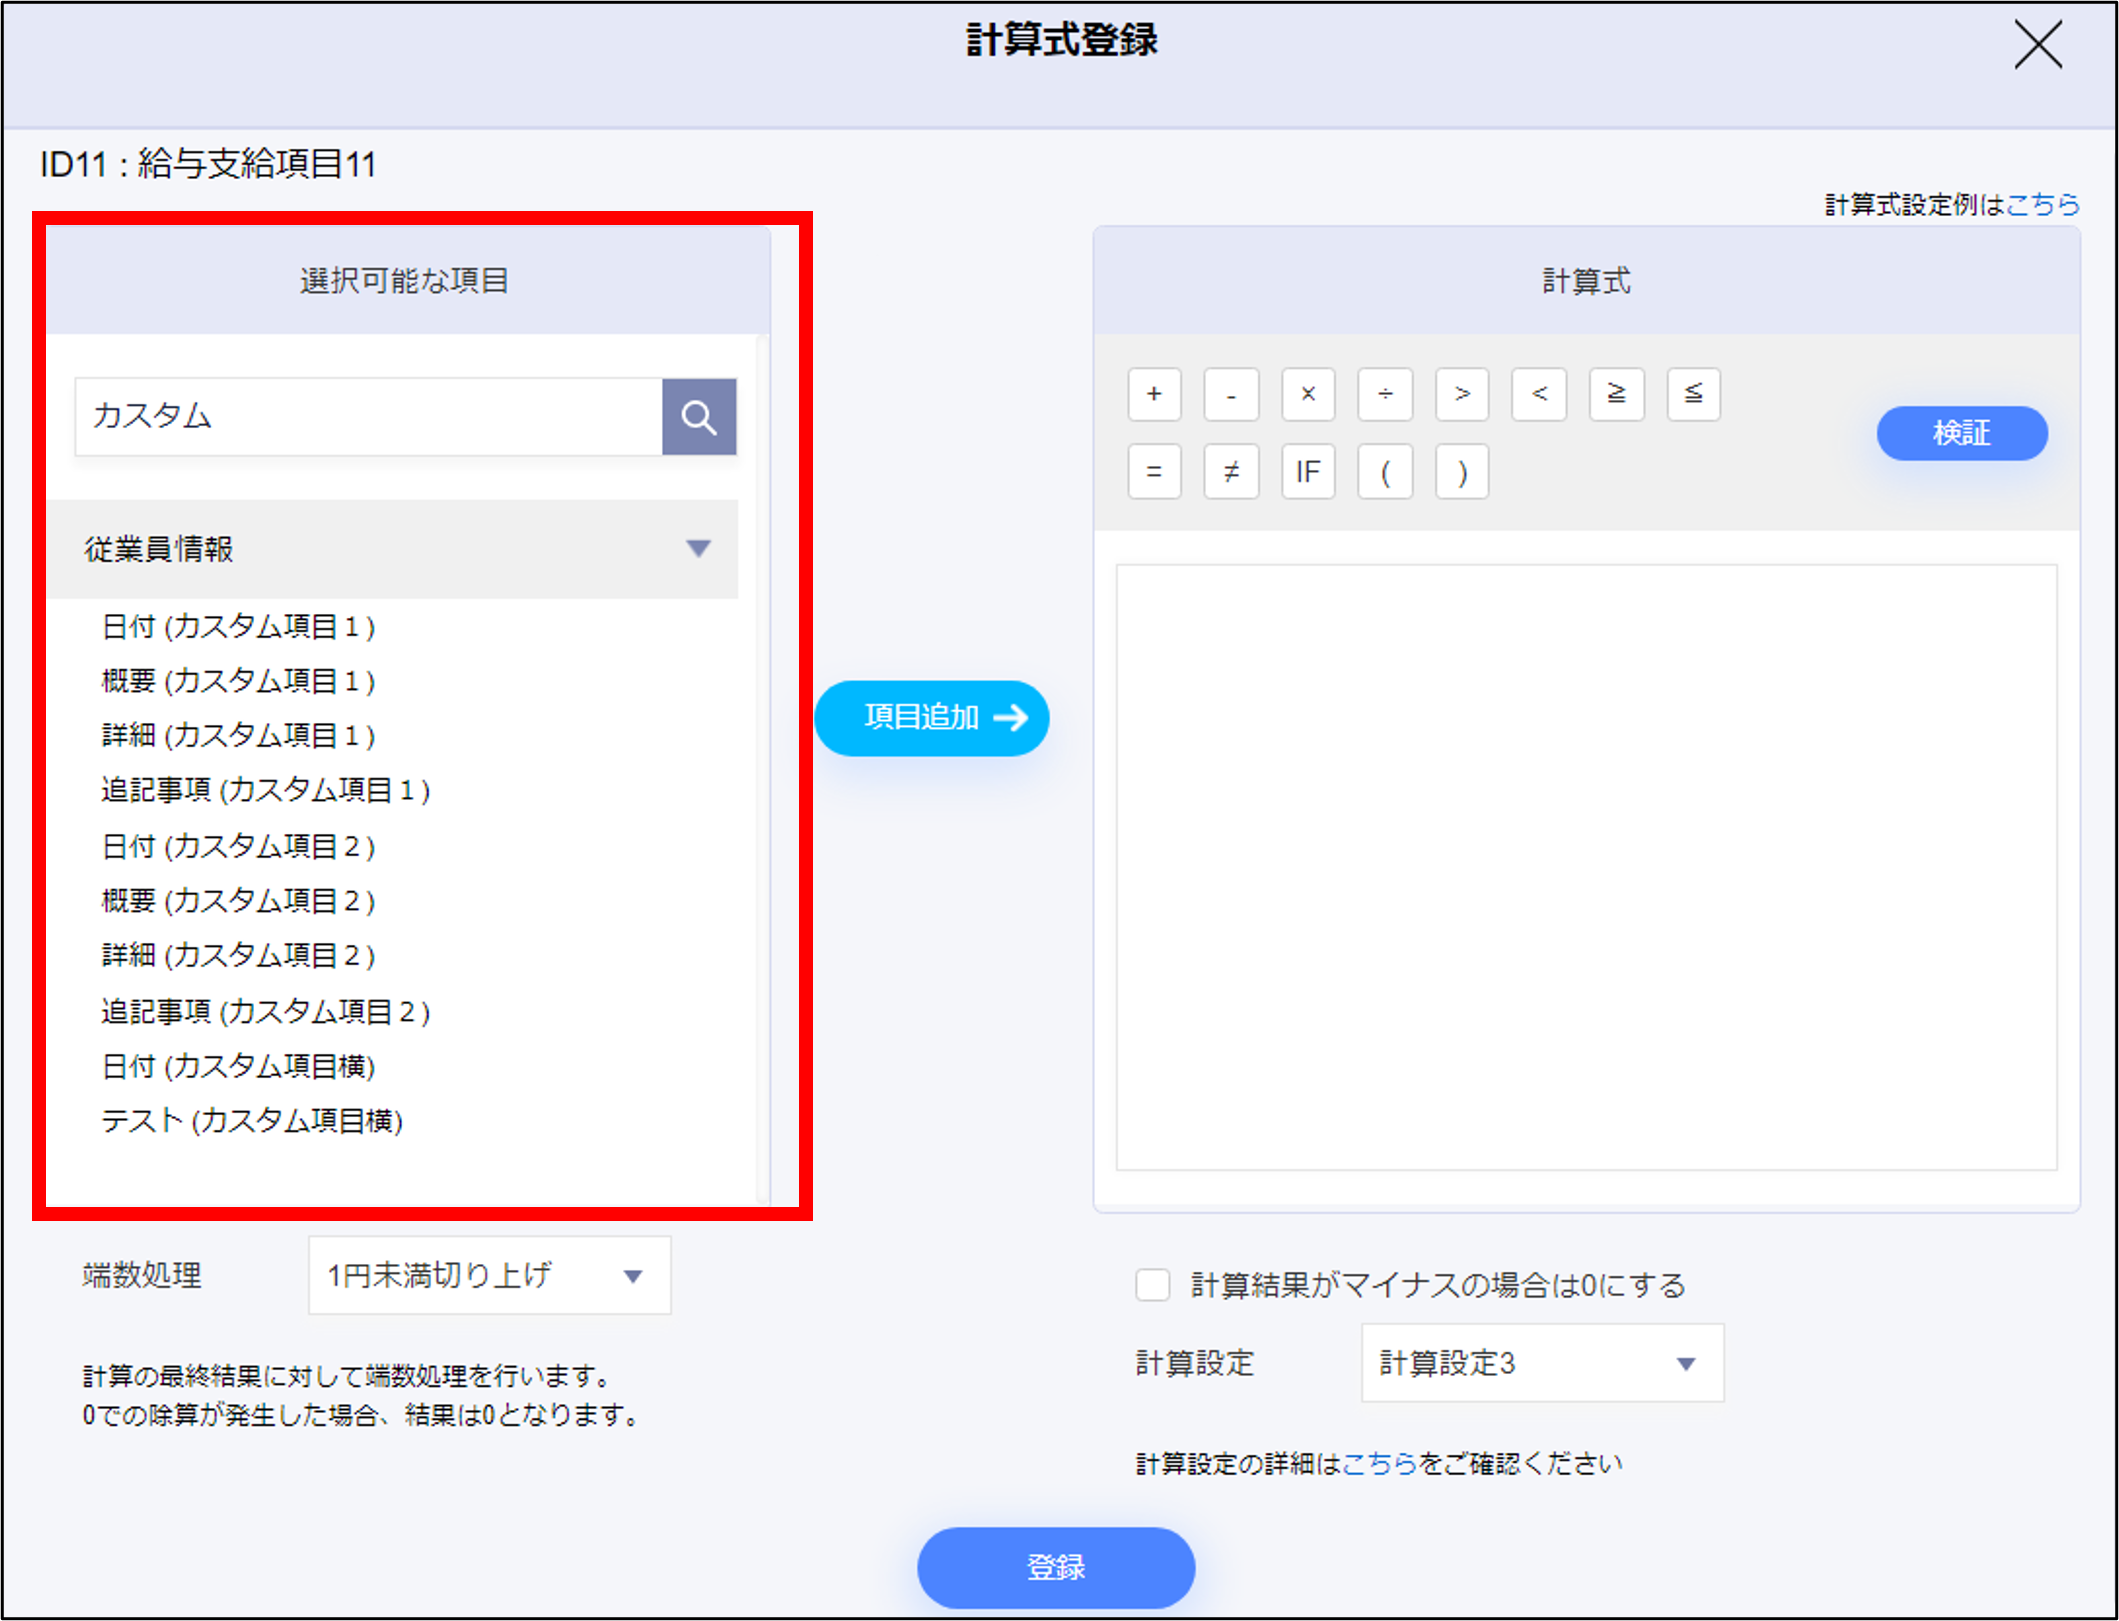Viewport: 2119px width, 1621px height.
Task: Open the 計算設定 dropdown
Action: tap(1541, 1363)
